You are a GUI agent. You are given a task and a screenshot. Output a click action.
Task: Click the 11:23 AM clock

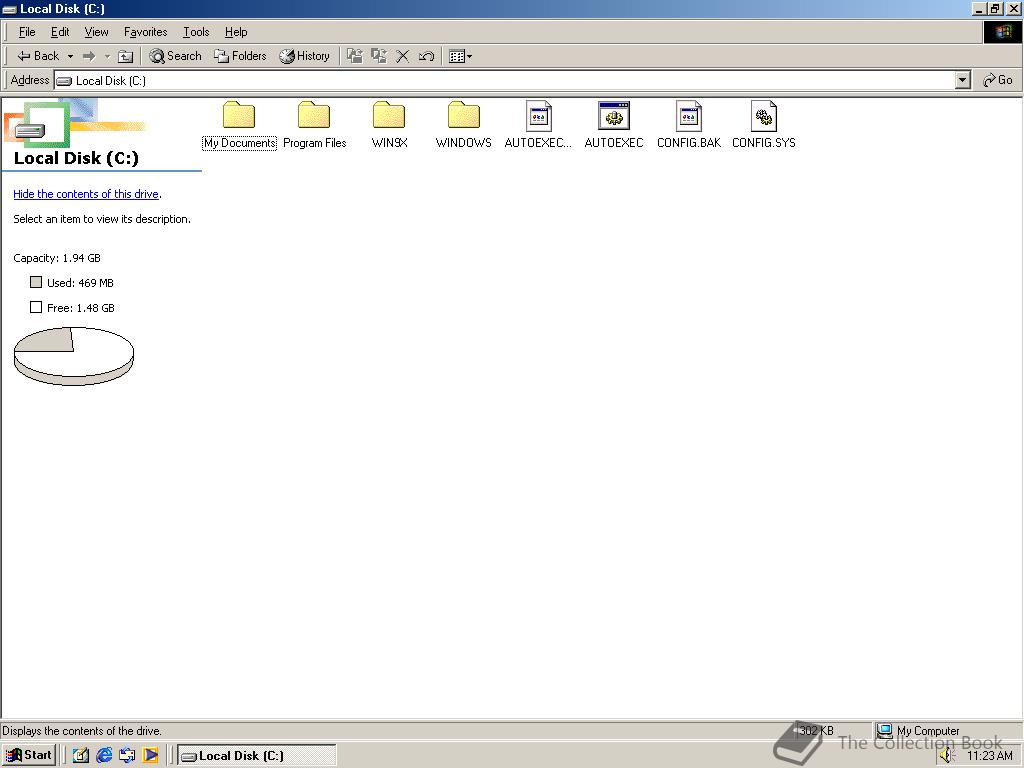[x=989, y=756]
